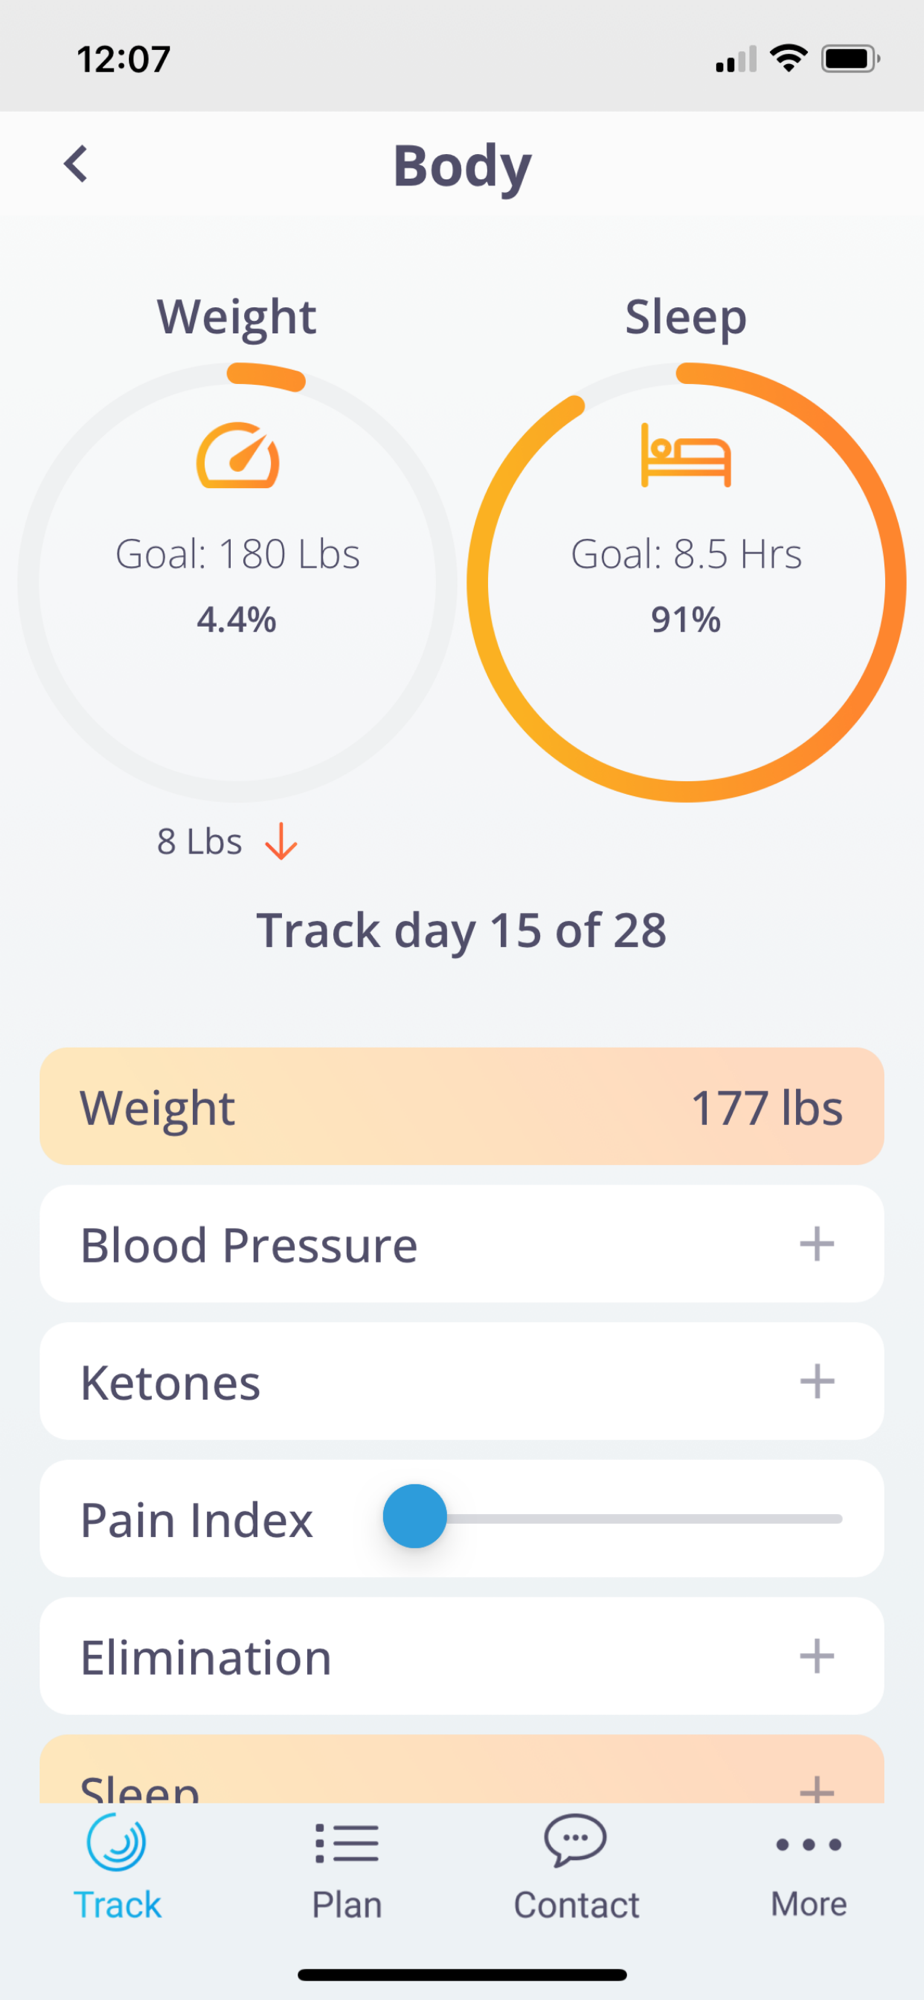Screen dimensions: 924x2000
Task: Tap the sleep bed icon
Action: click(x=686, y=456)
